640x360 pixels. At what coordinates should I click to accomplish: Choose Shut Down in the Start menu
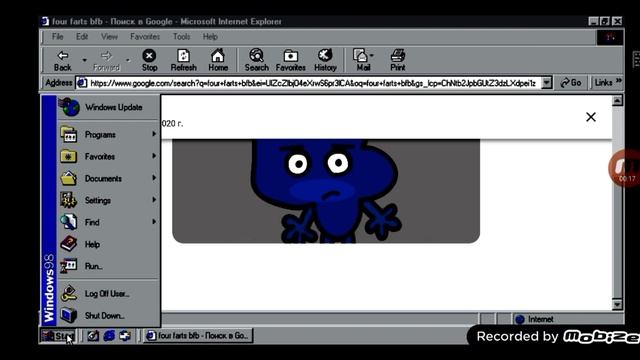(108, 316)
